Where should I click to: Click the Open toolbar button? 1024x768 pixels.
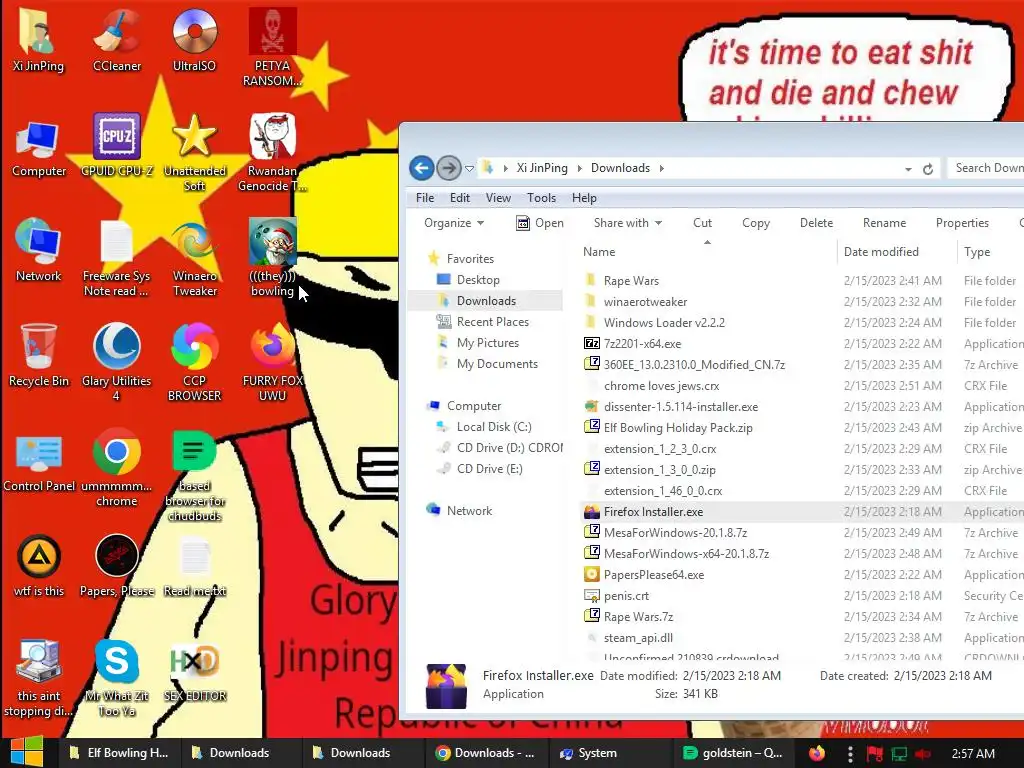coord(540,223)
